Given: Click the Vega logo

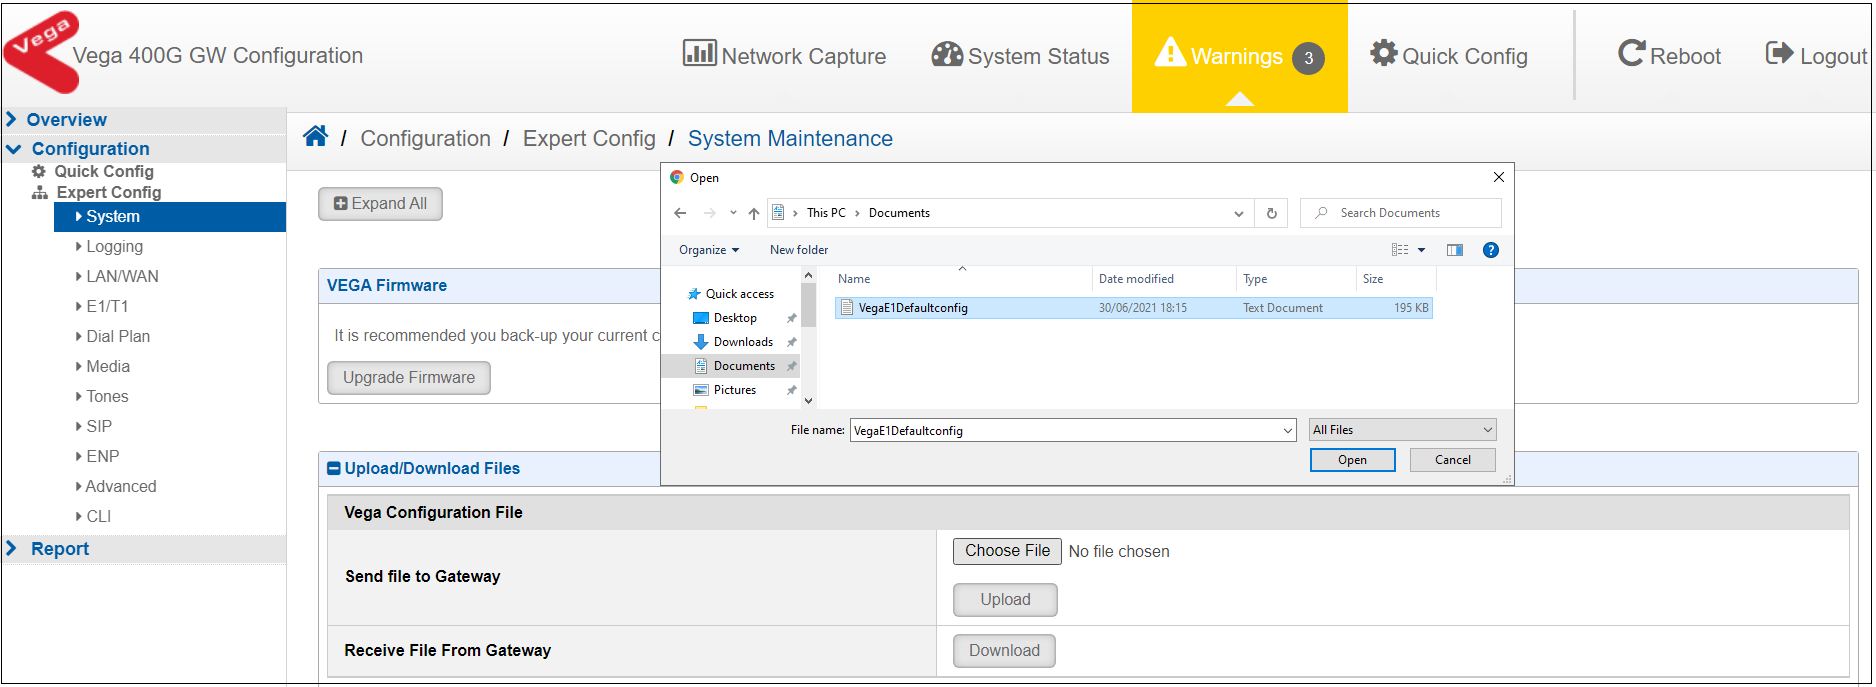Looking at the screenshot, I should pos(41,51).
